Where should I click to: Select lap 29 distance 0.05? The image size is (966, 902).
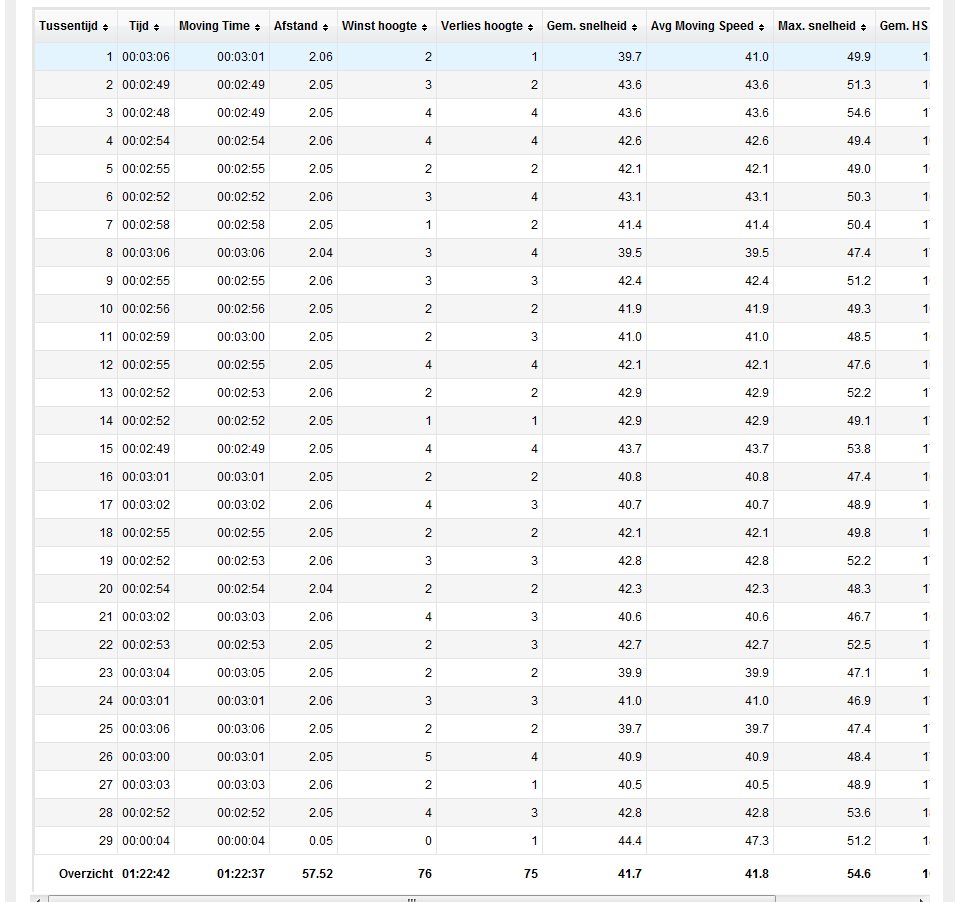(321, 842)
